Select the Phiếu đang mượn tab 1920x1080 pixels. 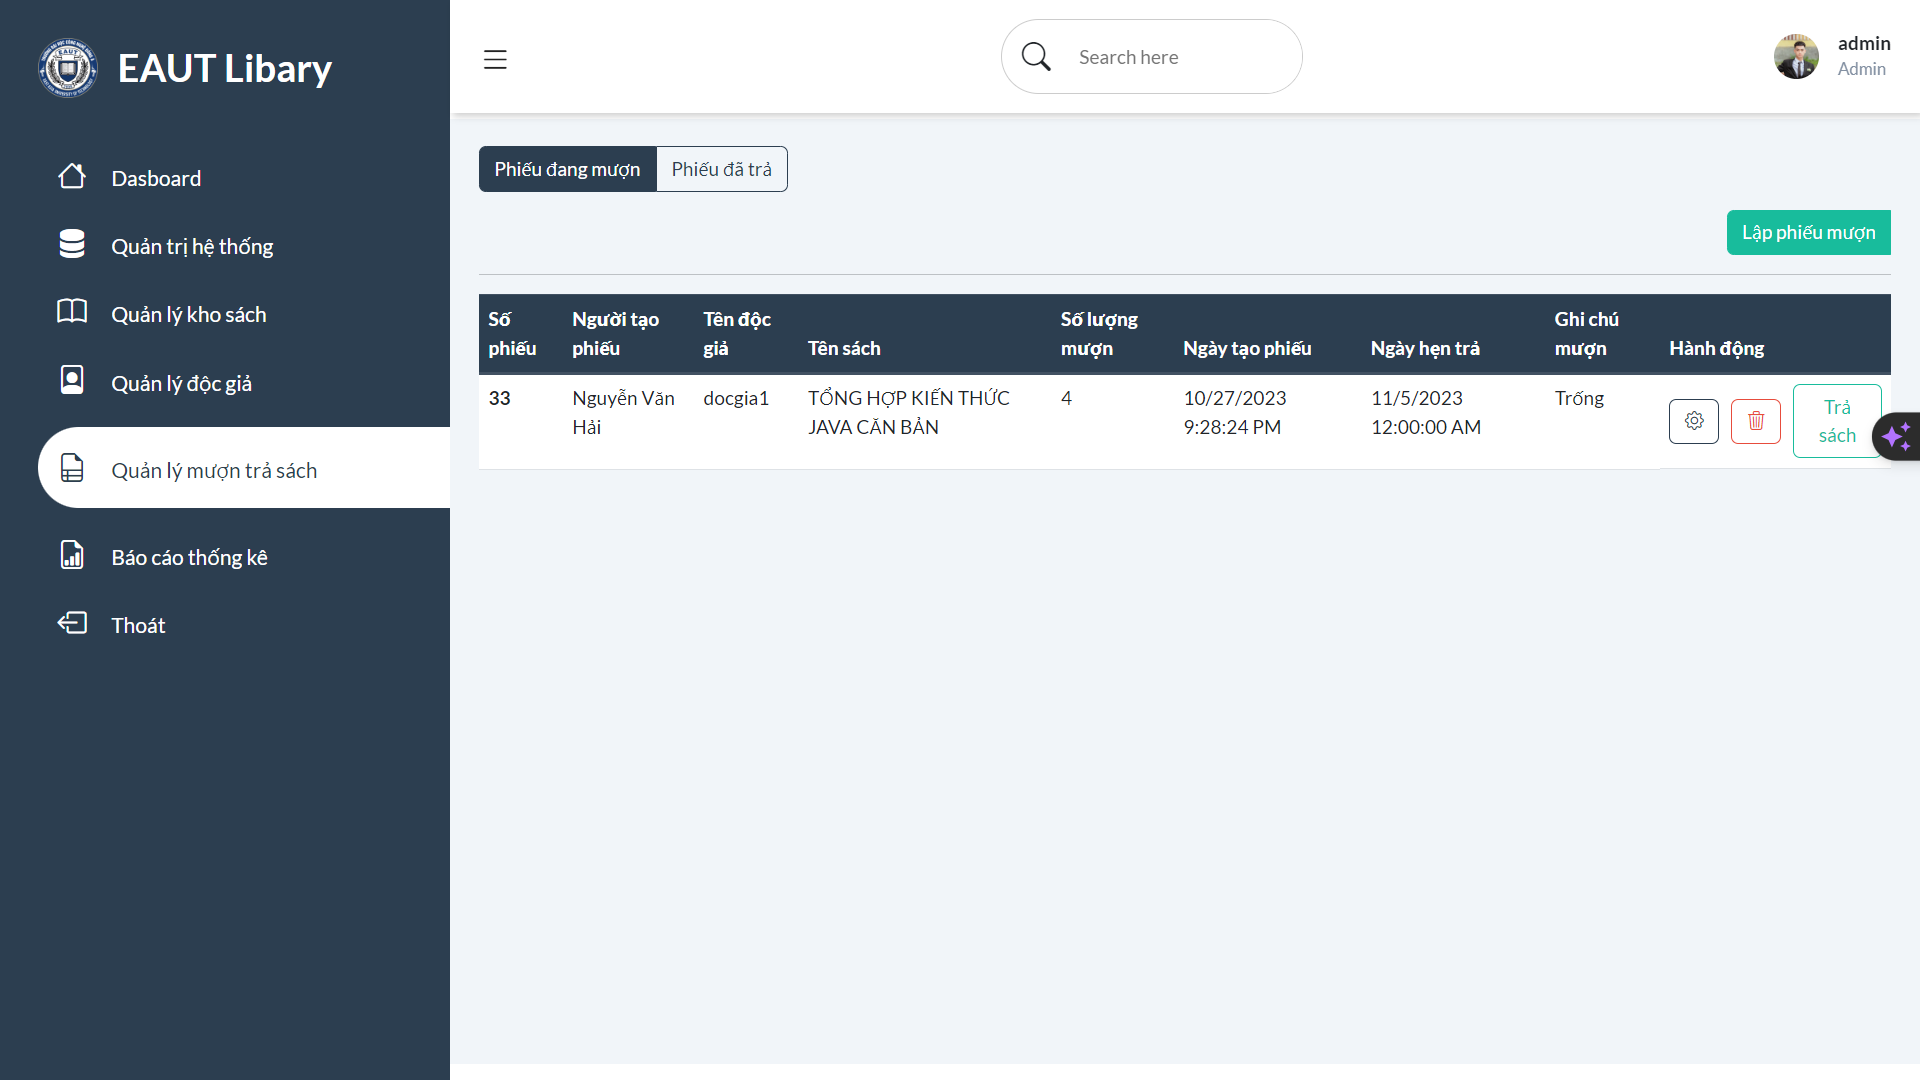click(x=567, y=169)
